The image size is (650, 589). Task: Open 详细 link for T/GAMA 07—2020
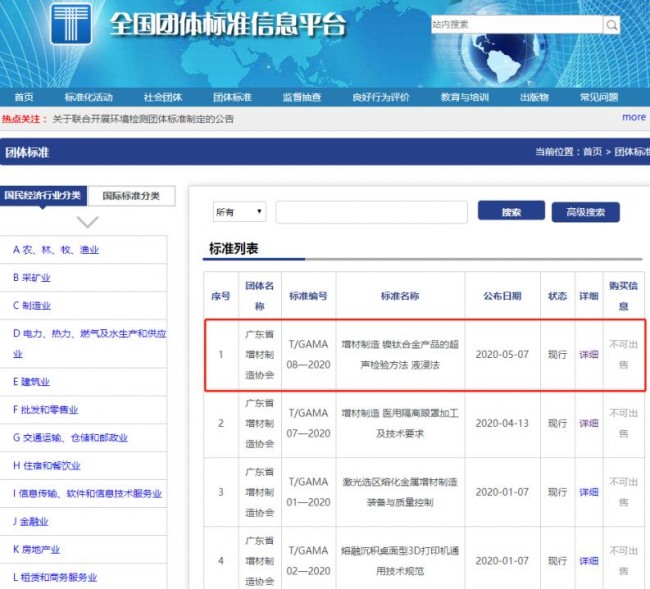coord(589,423)
